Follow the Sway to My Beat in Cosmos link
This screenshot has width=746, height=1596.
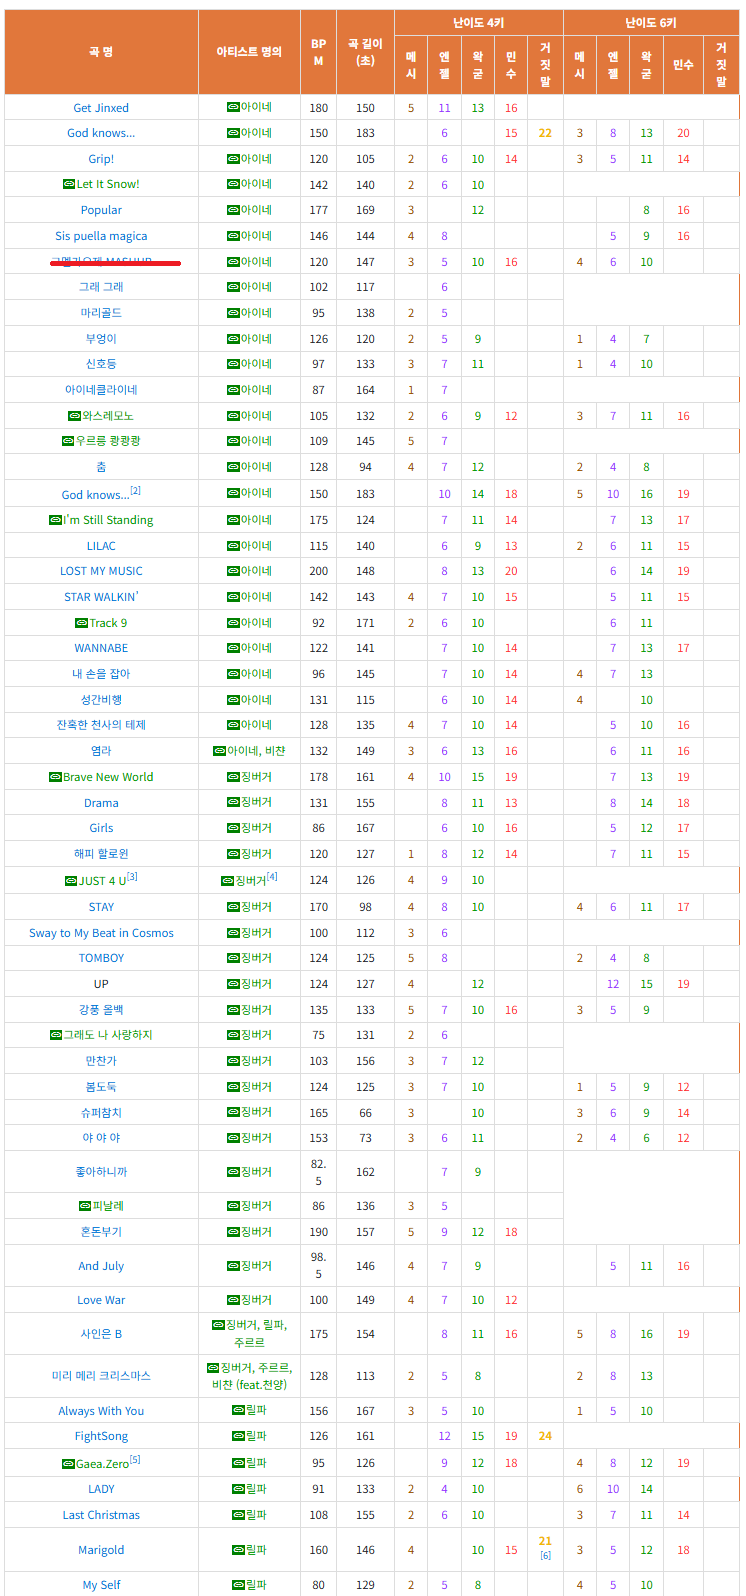[x=101, y=933]
